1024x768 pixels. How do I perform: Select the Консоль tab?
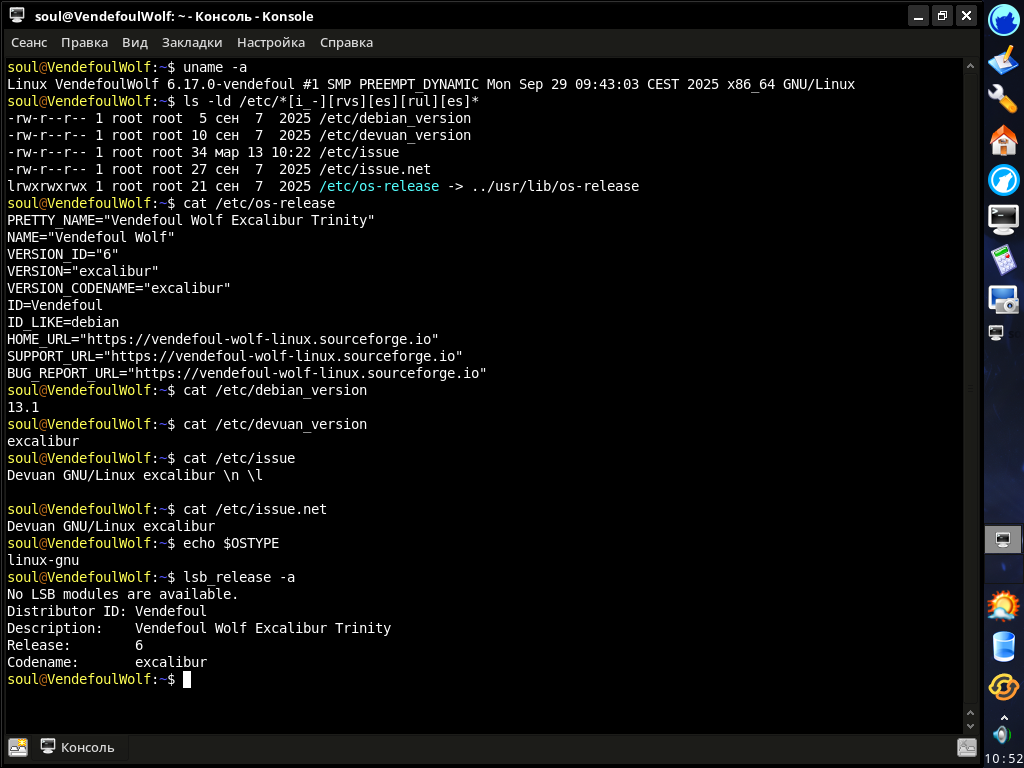78,747
